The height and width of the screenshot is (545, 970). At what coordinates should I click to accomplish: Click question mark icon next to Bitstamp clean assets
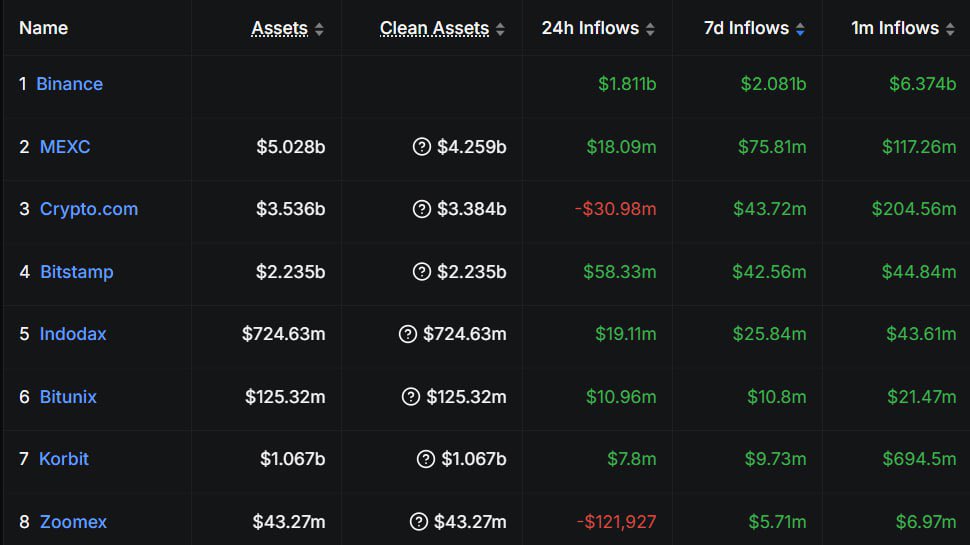click(x=422, y=272)
